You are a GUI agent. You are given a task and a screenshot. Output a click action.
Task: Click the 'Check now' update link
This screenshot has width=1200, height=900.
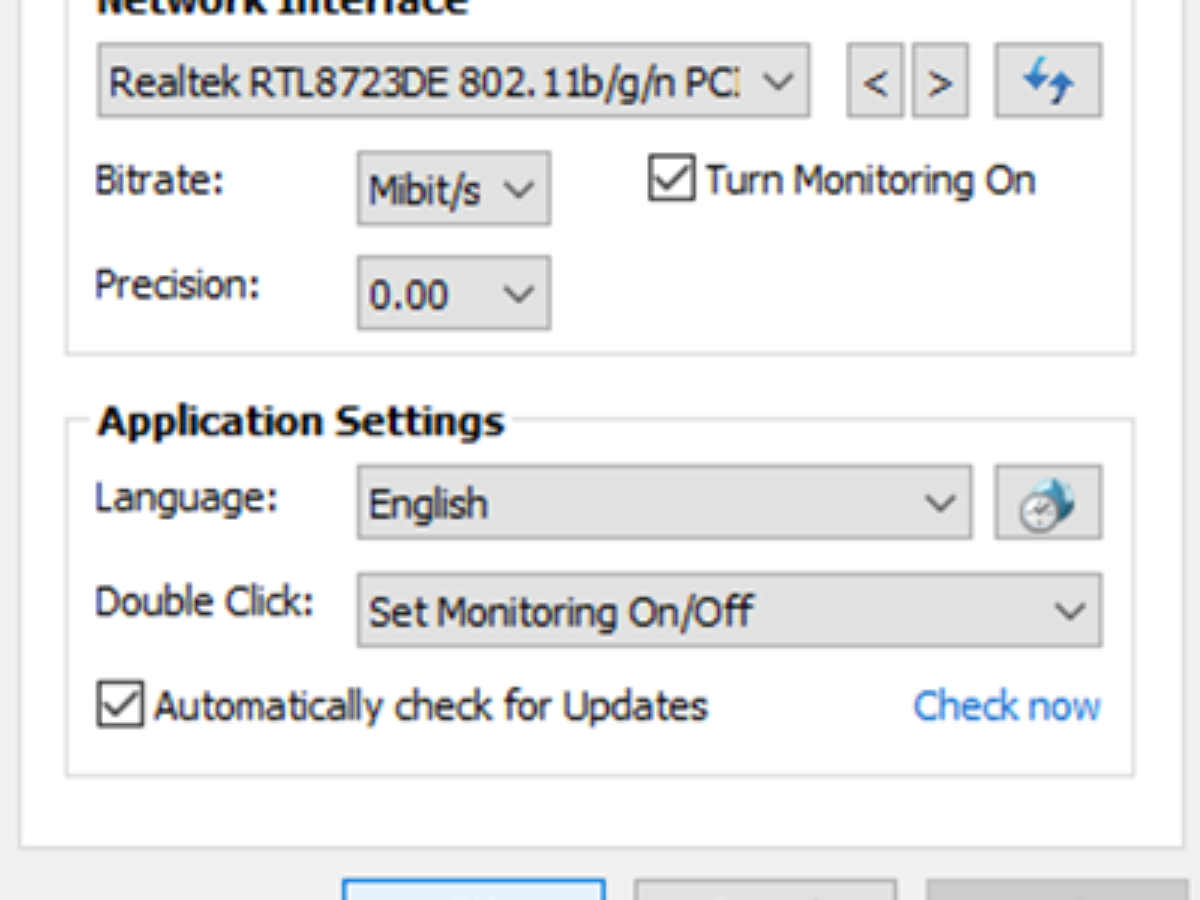coord(1006,706)
